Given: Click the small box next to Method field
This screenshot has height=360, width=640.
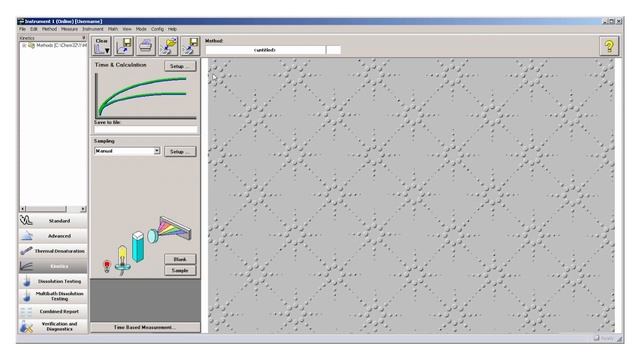Looking at the screenshot, I should pos(333,50).
